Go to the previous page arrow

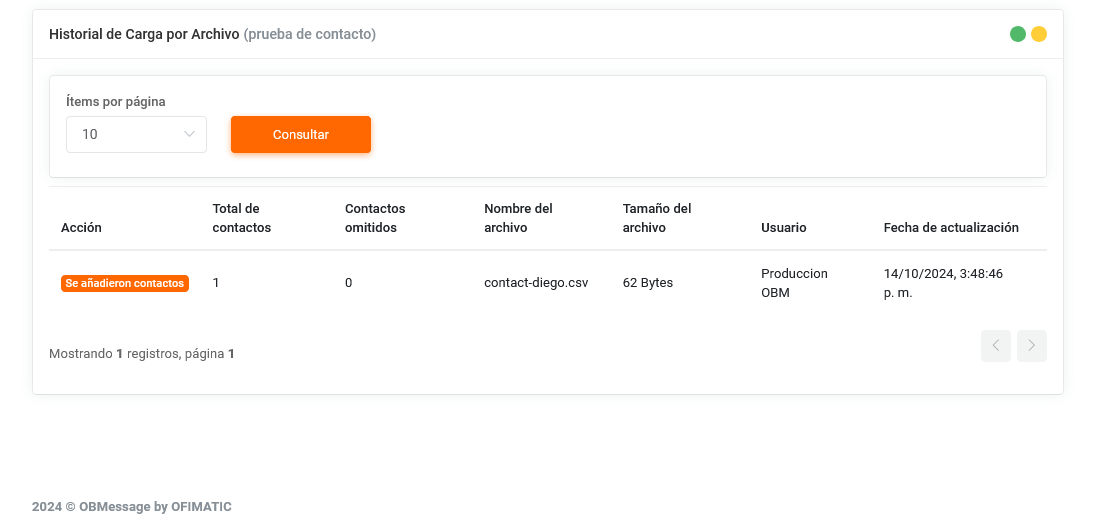pyautogui.click(x=995, y=346)
